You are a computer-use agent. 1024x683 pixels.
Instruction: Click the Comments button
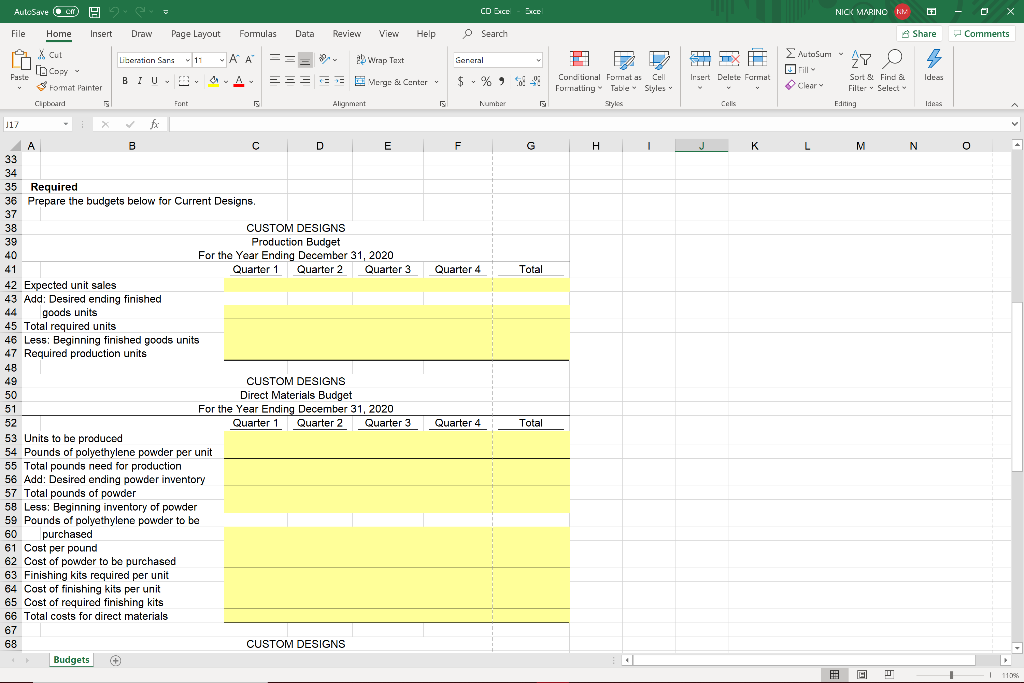point(982,34)
